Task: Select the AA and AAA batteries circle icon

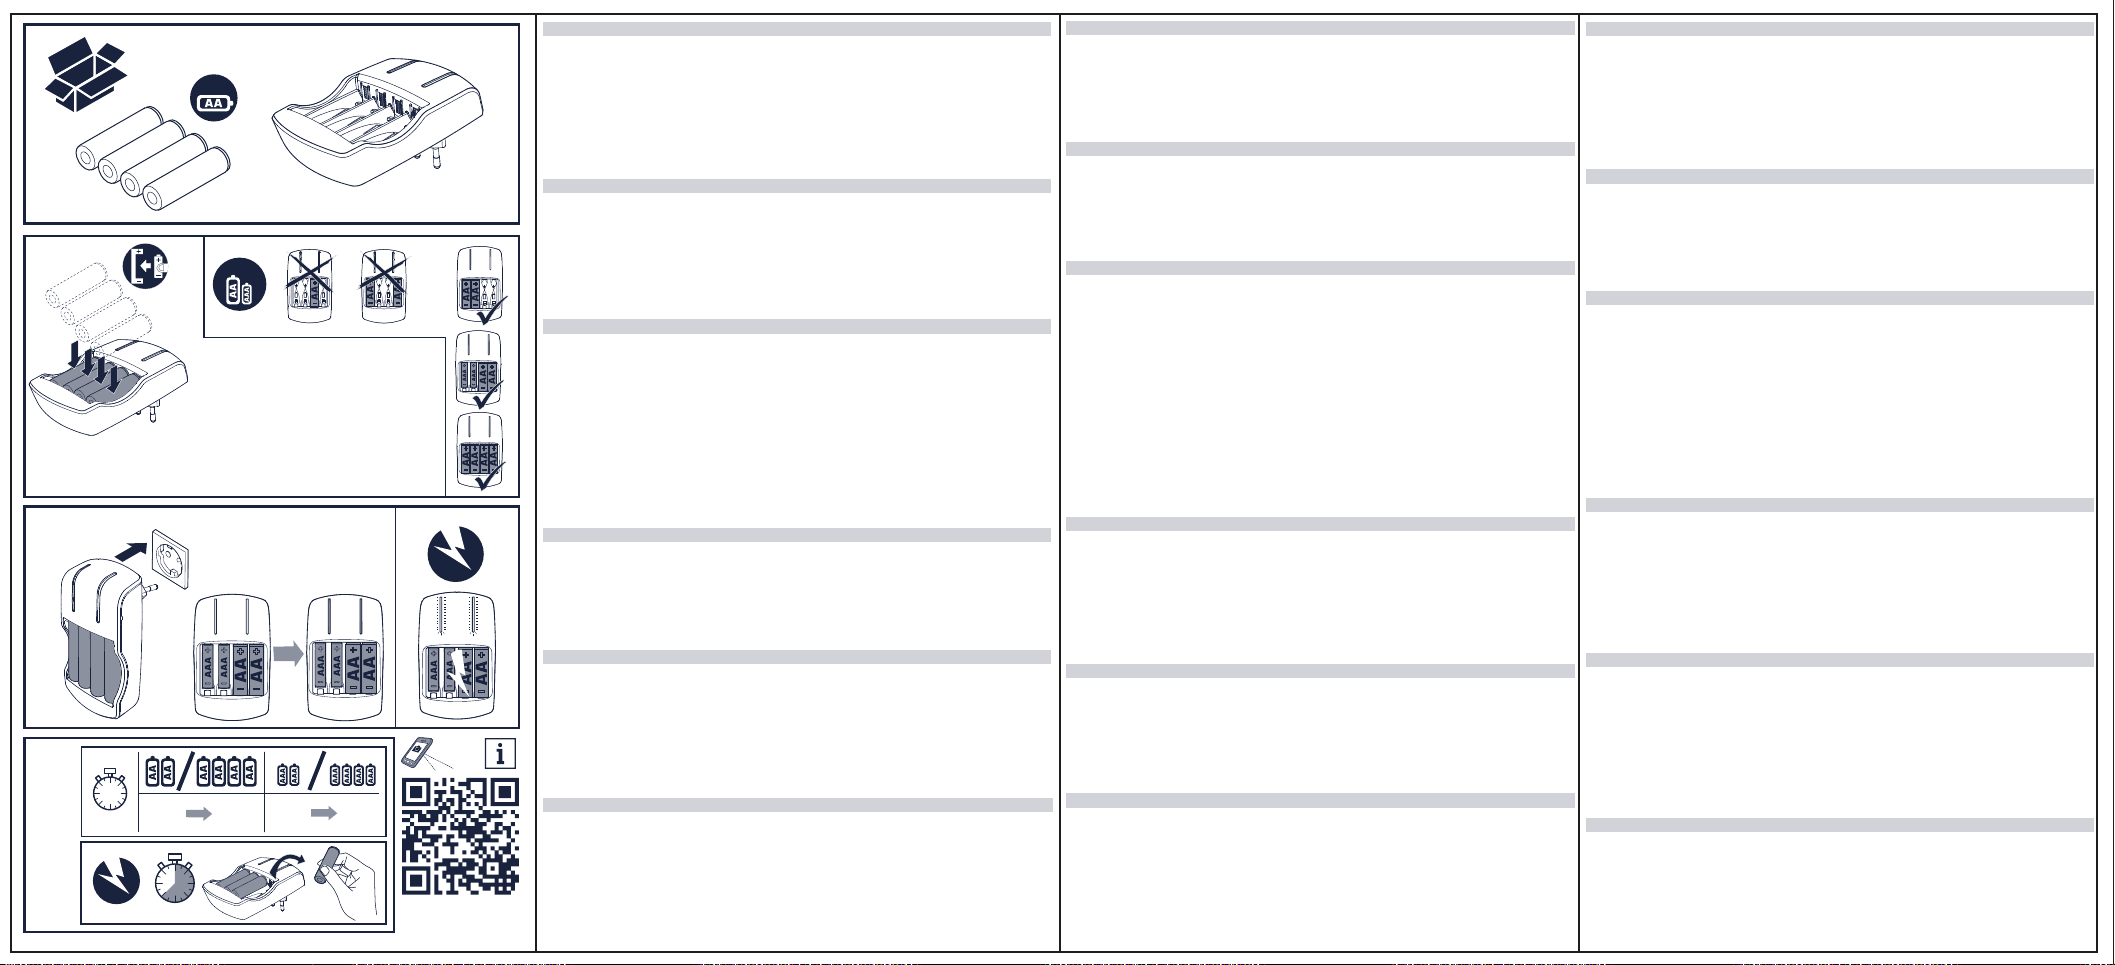Action: click(x=240, y=284)
